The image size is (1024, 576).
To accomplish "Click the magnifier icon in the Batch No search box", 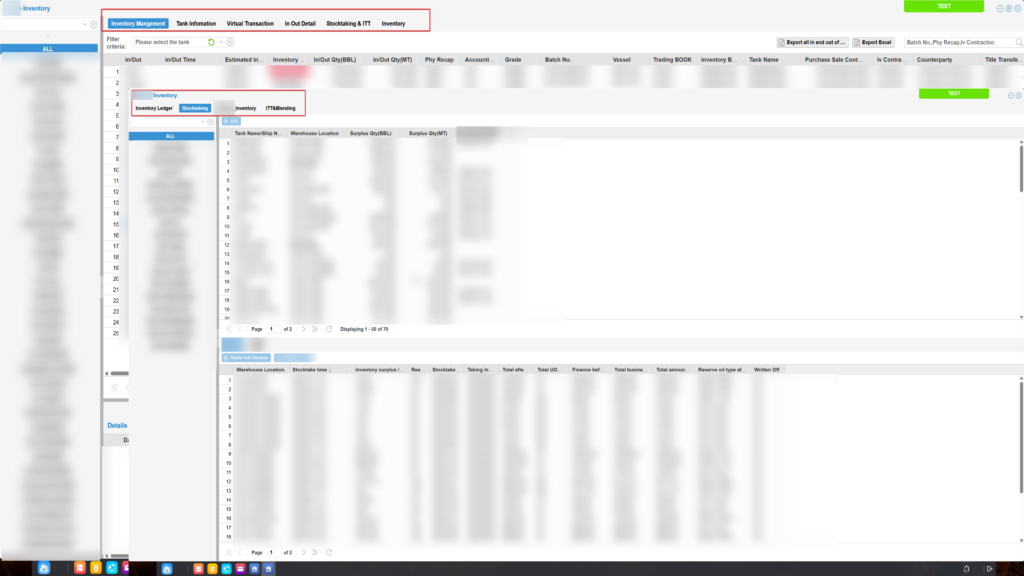I will (x=1016, y=41).
